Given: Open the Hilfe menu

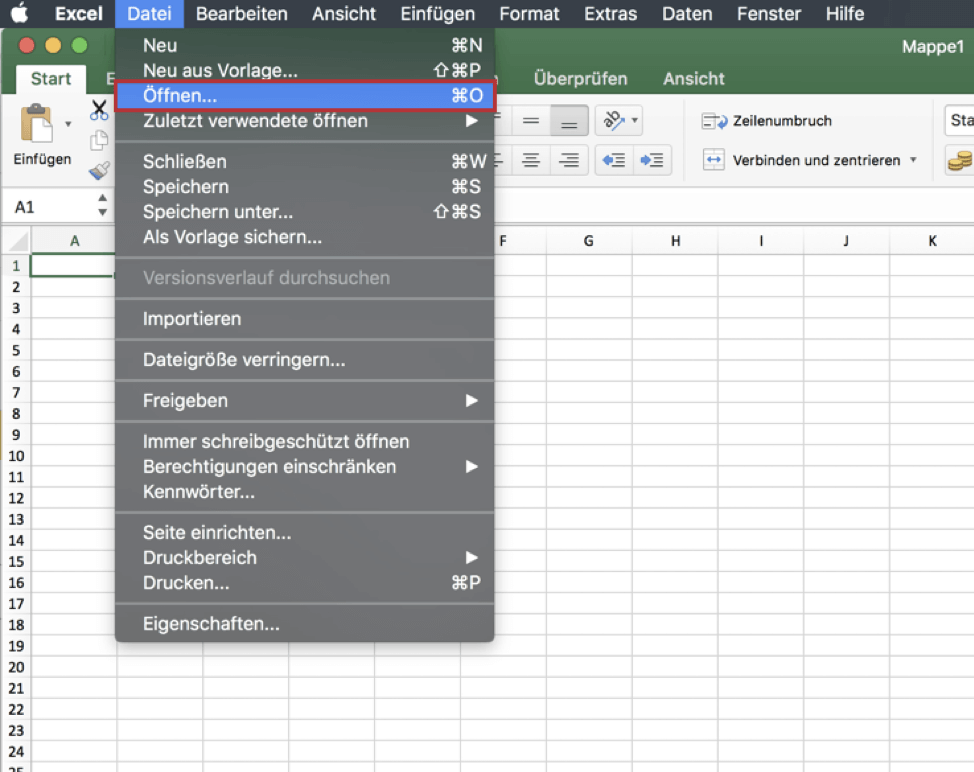Looking at the screenshot, I should [x=845, y=14].
